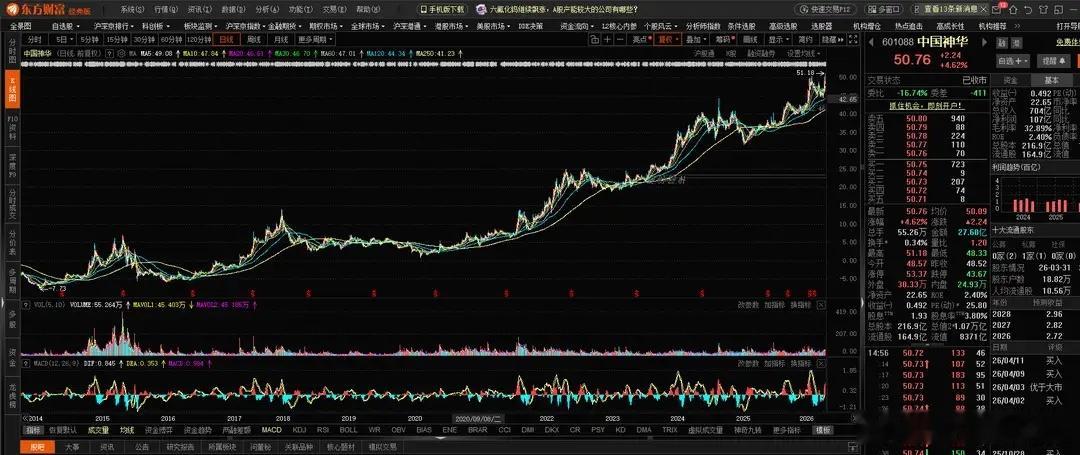
Task: Select 60分钟 period
Action: coord(170,40)
